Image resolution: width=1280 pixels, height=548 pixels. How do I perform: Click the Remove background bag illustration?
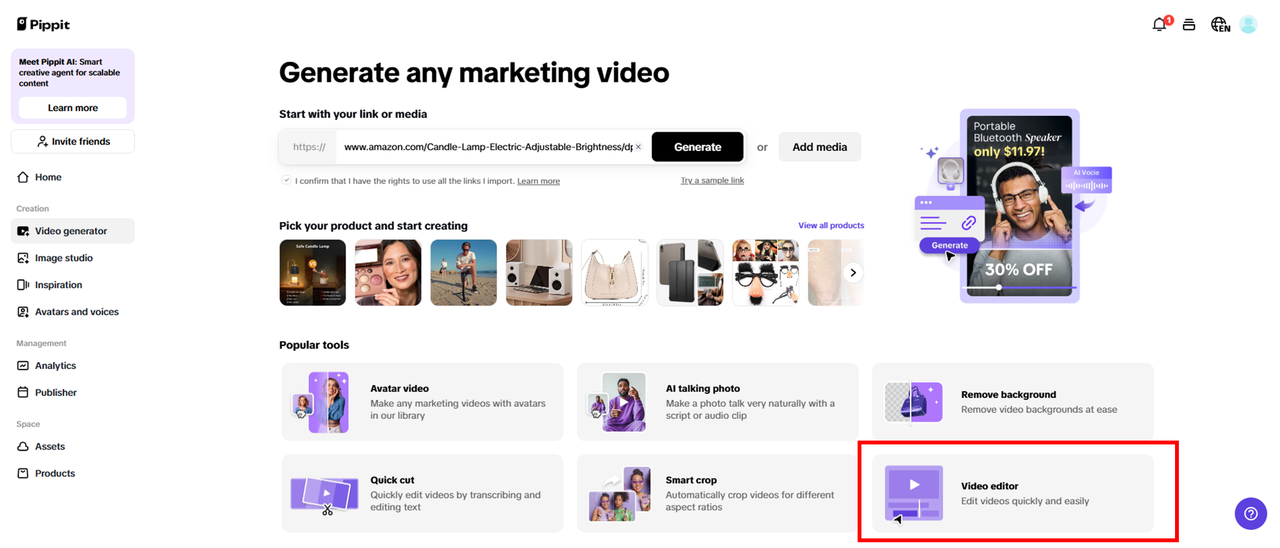tap(913, 402)
